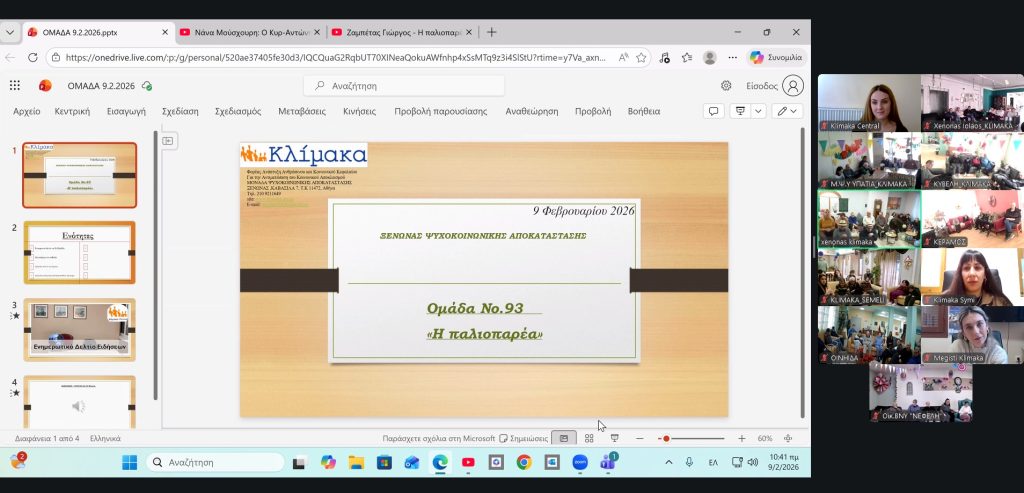
Task: Click the comments icon in the ribbon
Action: [713, 111]
